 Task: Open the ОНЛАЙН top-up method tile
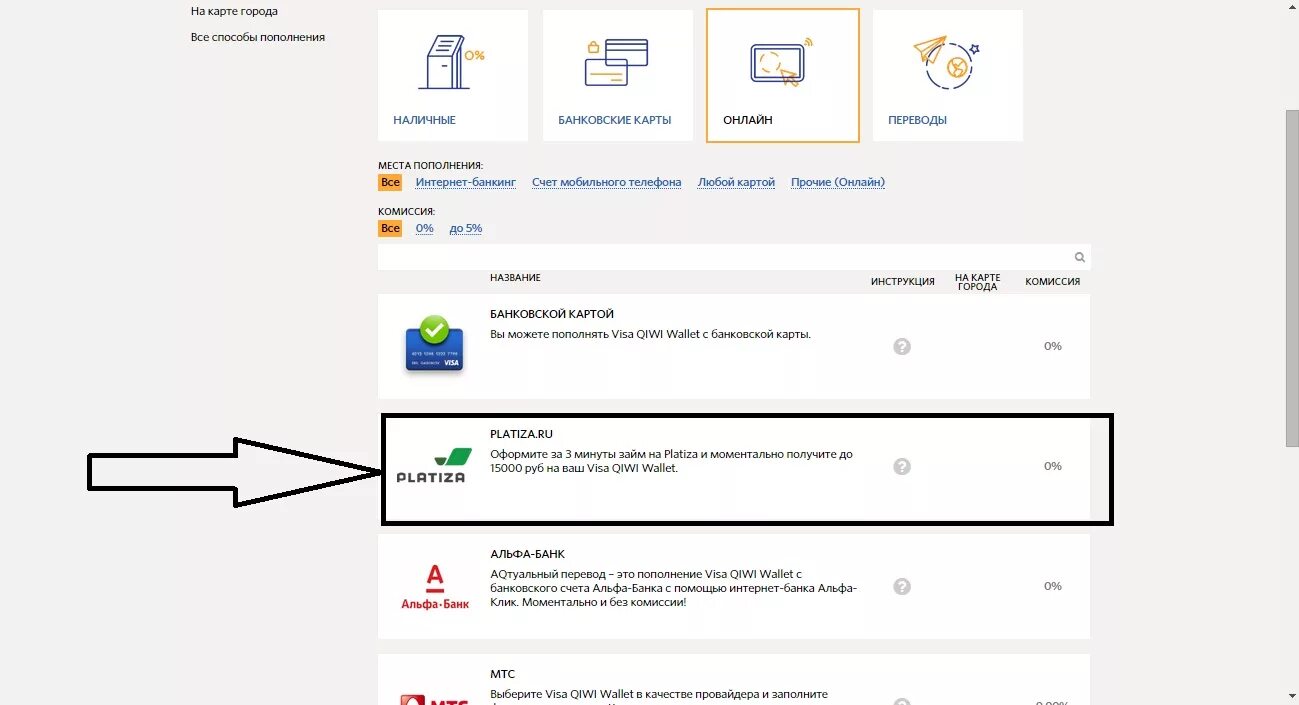783,76
